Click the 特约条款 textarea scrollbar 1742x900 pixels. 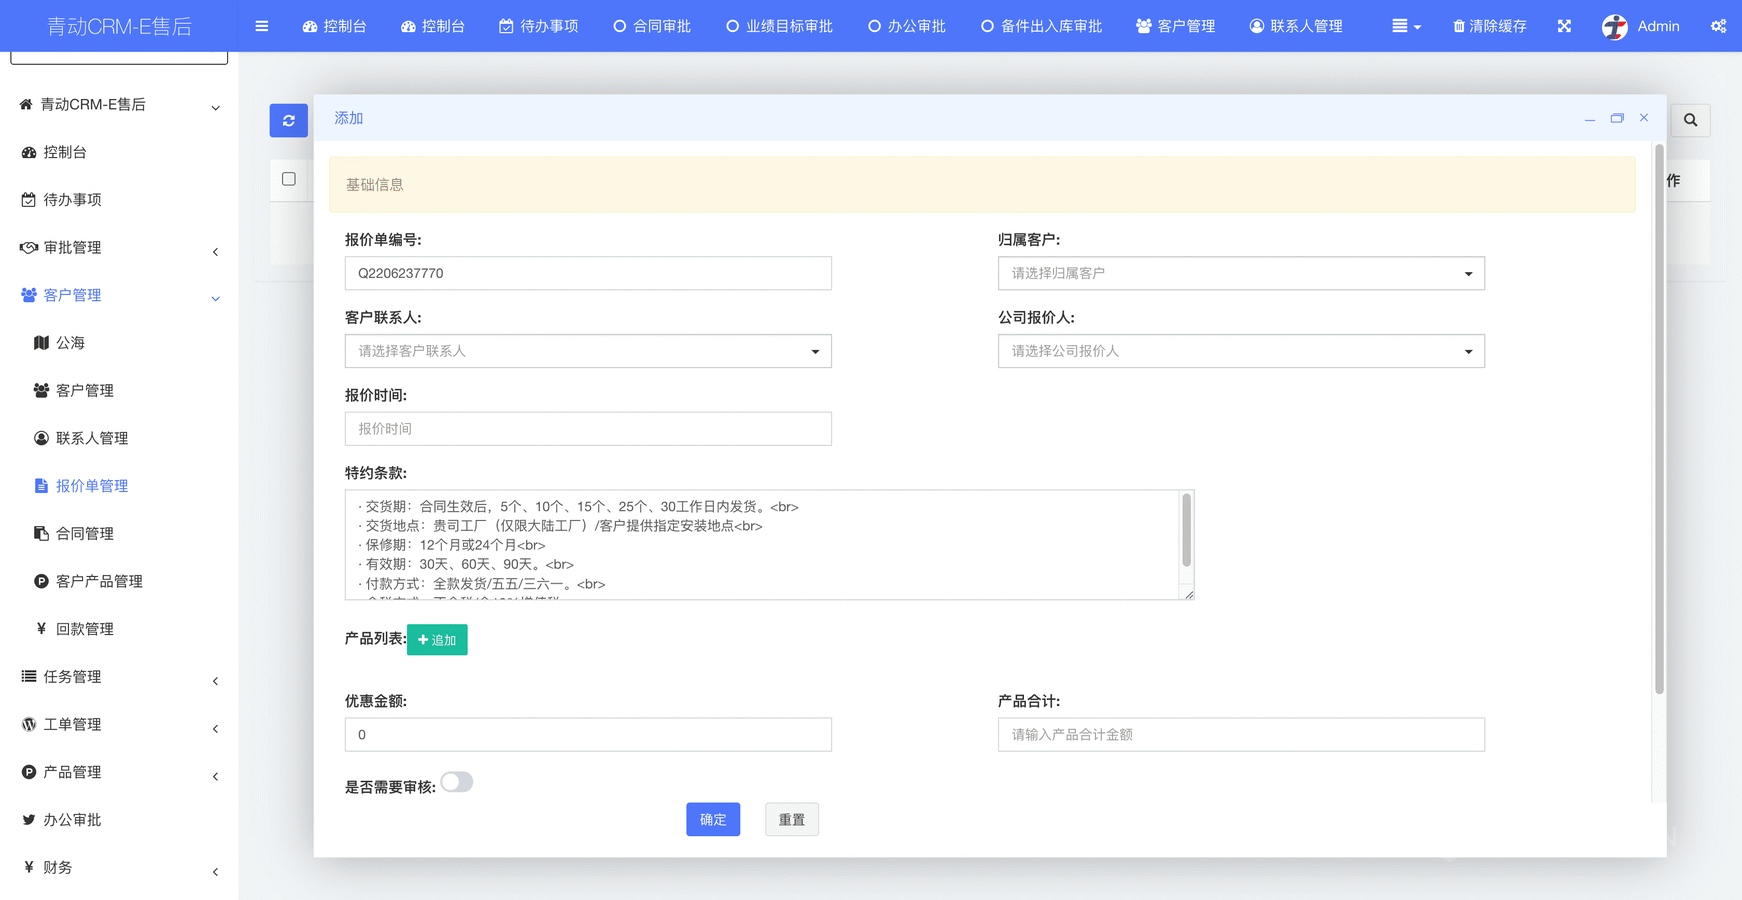click(1187, 532)
